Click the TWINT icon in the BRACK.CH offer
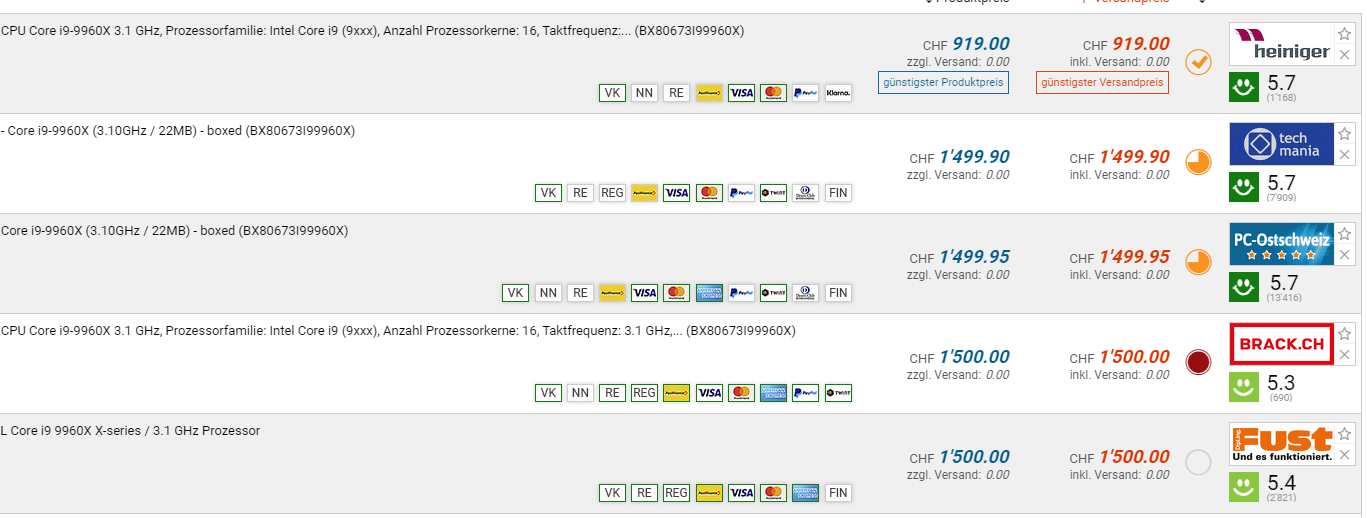The height and width of the screenshot is (518, 1367). tap(838, 393)
